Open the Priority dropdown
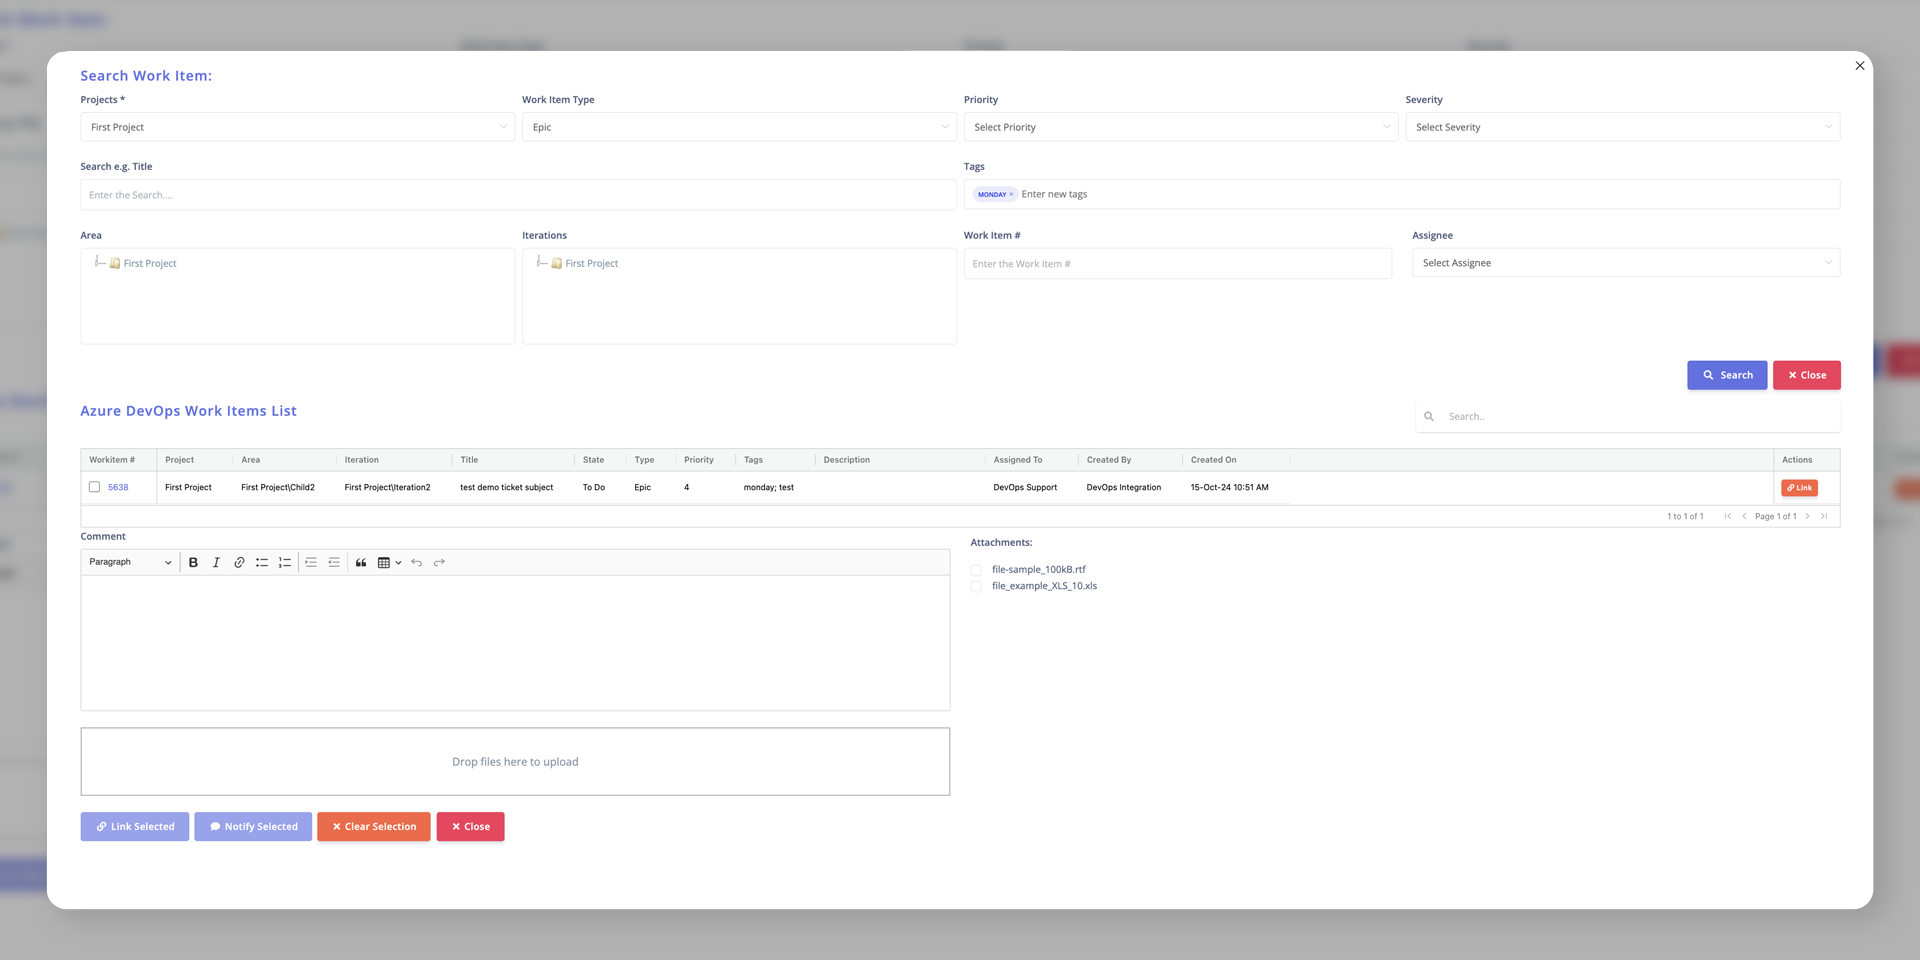Image resolution: width=1920 pixels, height=960 pixels. 1180,127
